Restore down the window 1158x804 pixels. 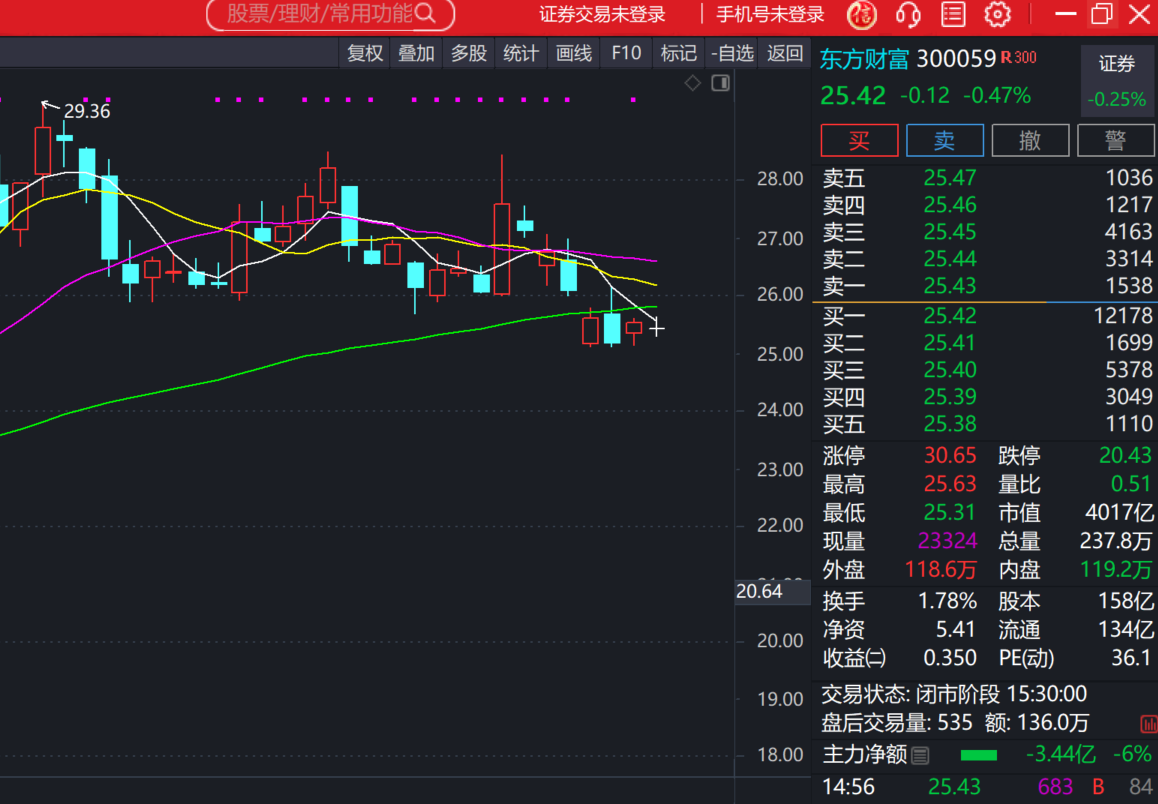click(x=1101, y=14)
